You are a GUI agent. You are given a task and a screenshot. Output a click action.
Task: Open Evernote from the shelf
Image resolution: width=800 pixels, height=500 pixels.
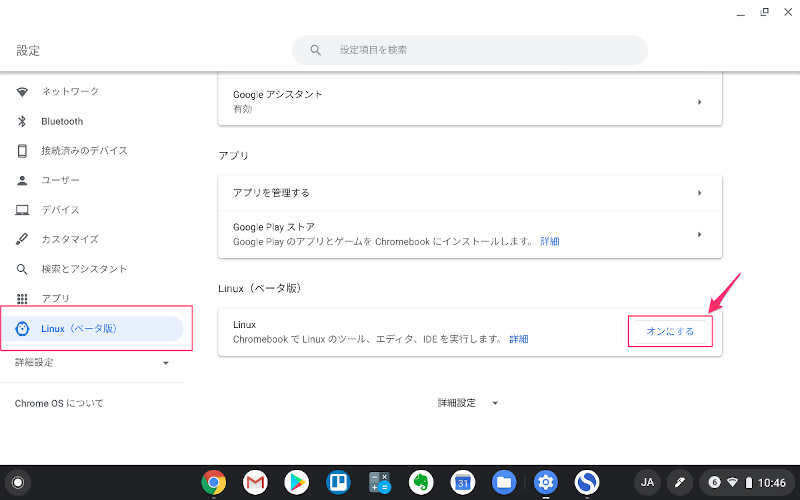(421, 482)
